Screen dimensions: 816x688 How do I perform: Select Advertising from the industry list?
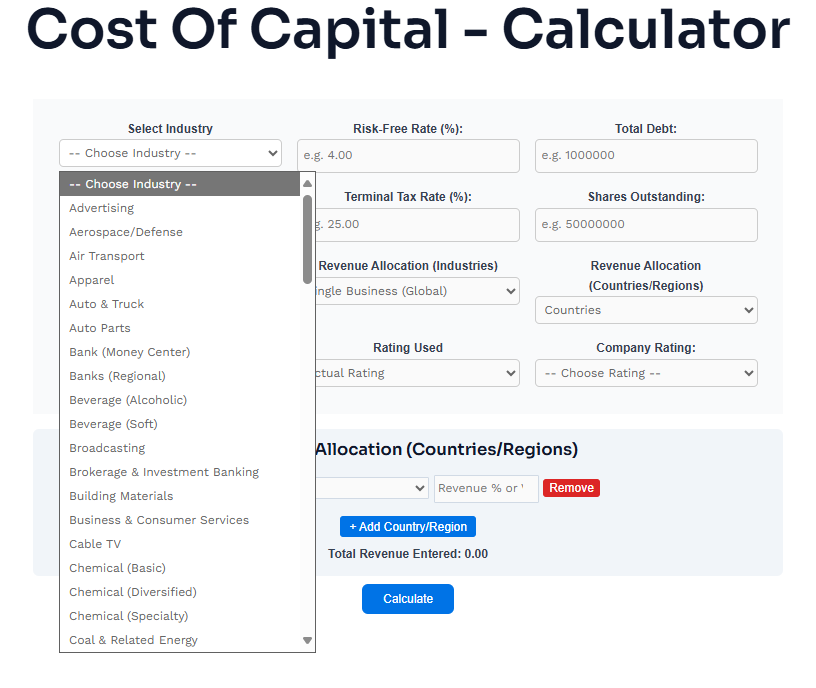(x=101, y=208)
